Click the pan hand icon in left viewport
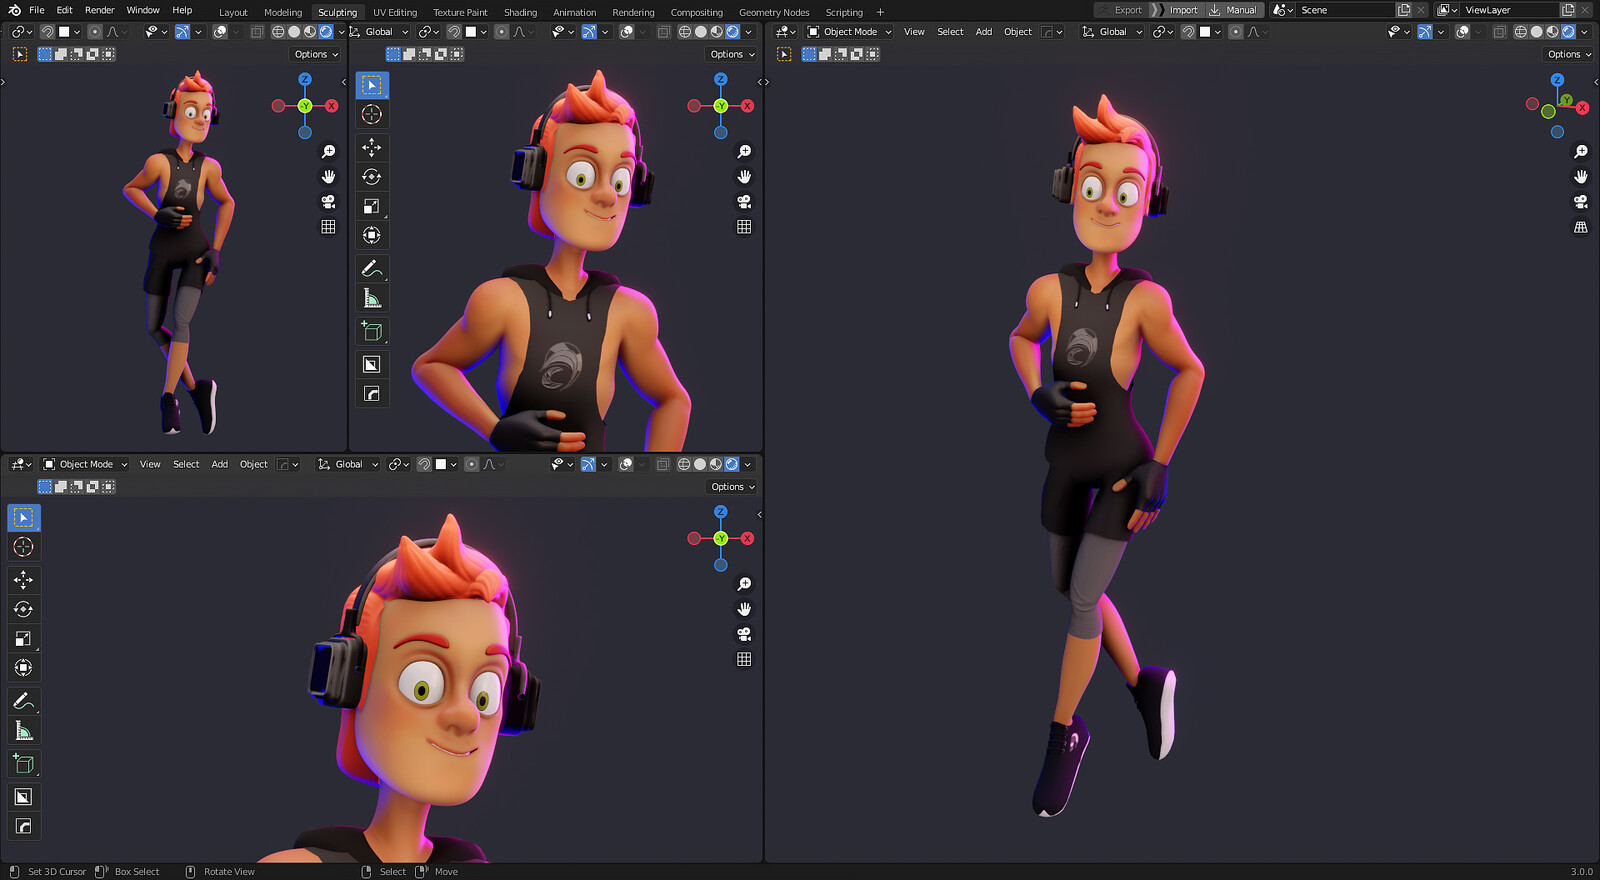The width and height of the screenshot is (1600, 880). (328, 177)
